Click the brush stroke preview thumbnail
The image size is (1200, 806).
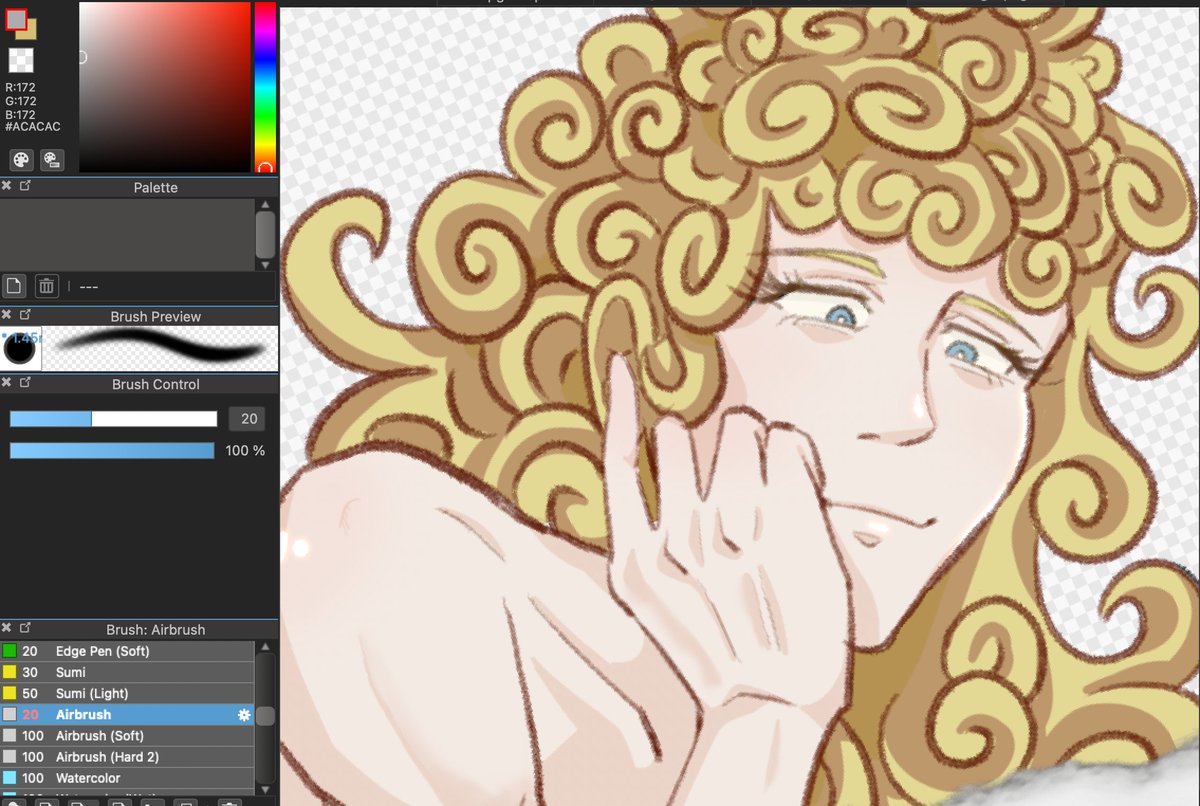click(159, 349)
